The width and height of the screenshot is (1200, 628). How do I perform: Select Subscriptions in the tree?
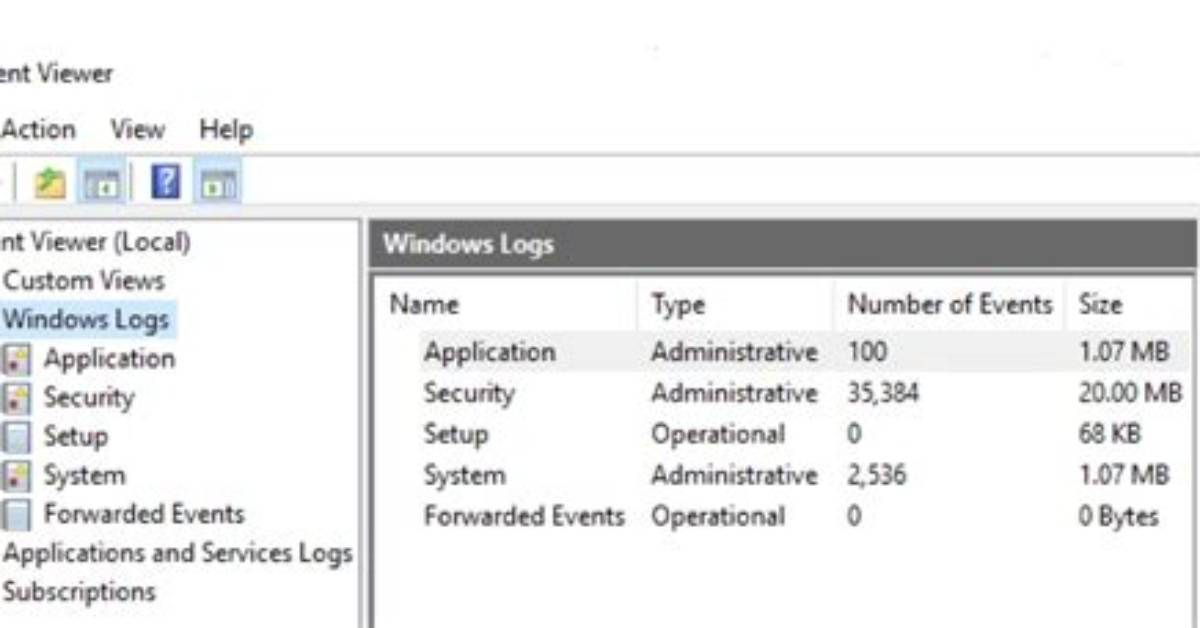tap(80, 591)
